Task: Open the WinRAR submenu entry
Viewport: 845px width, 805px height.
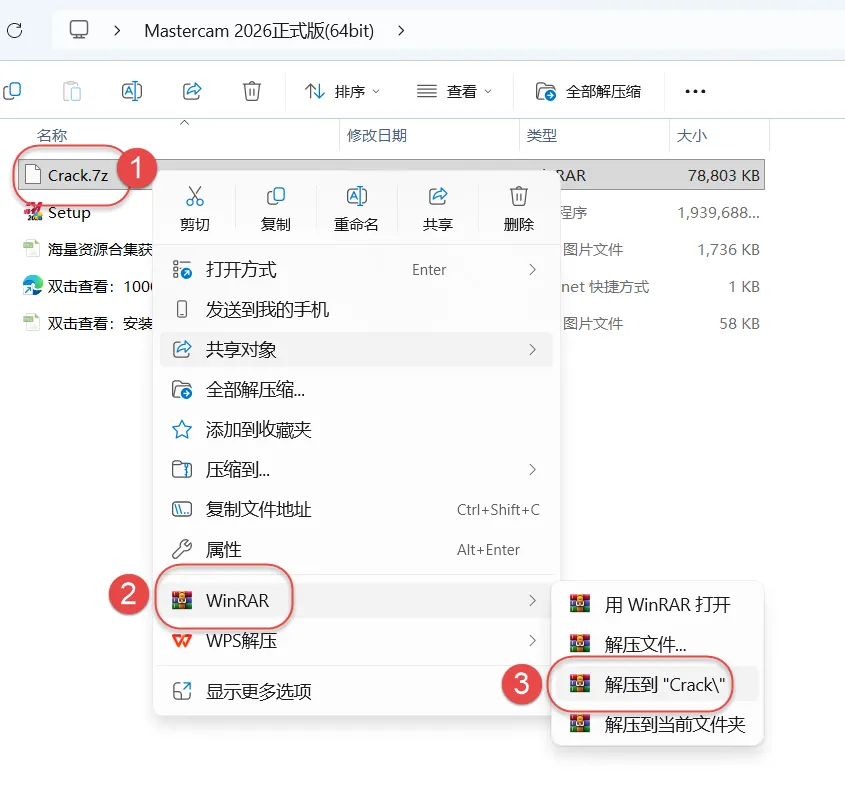Action: coord(356,600)
